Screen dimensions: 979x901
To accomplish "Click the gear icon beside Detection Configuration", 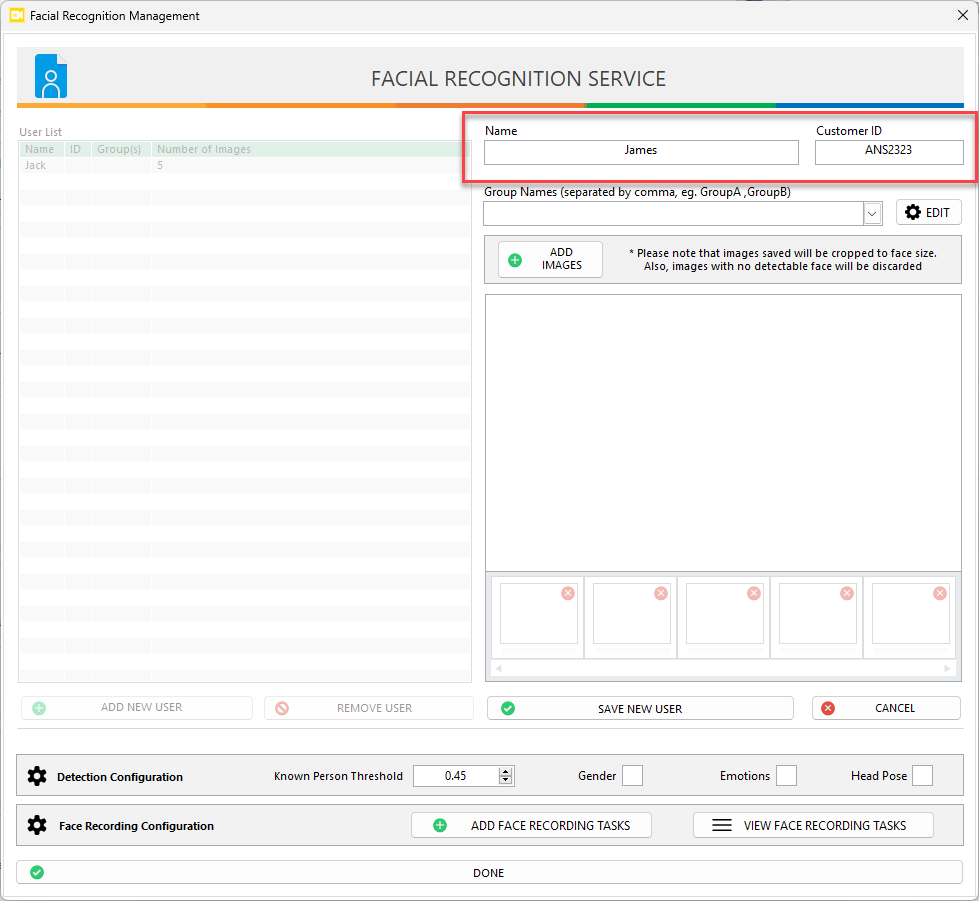I will click(37, 776).
